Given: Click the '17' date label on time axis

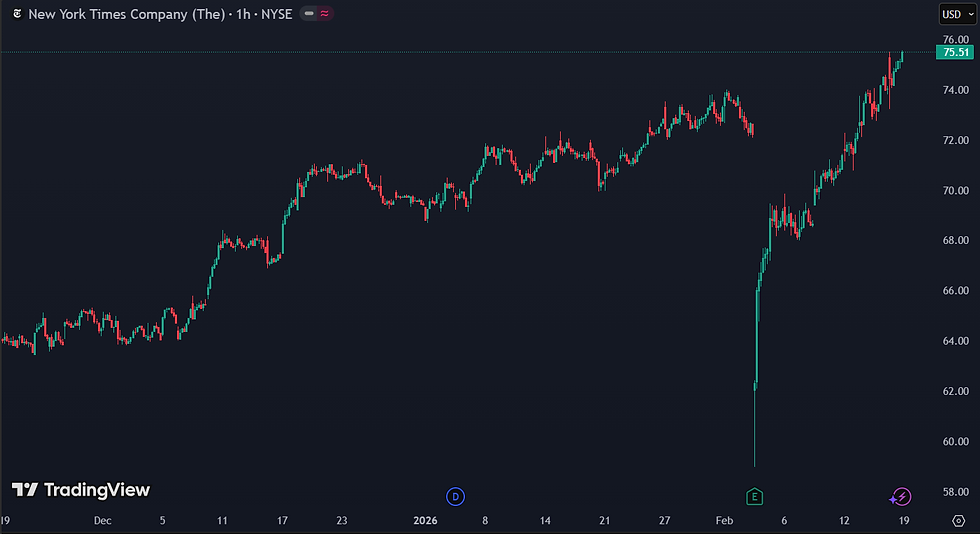Looking at the screenshot, I should (282, 520).
